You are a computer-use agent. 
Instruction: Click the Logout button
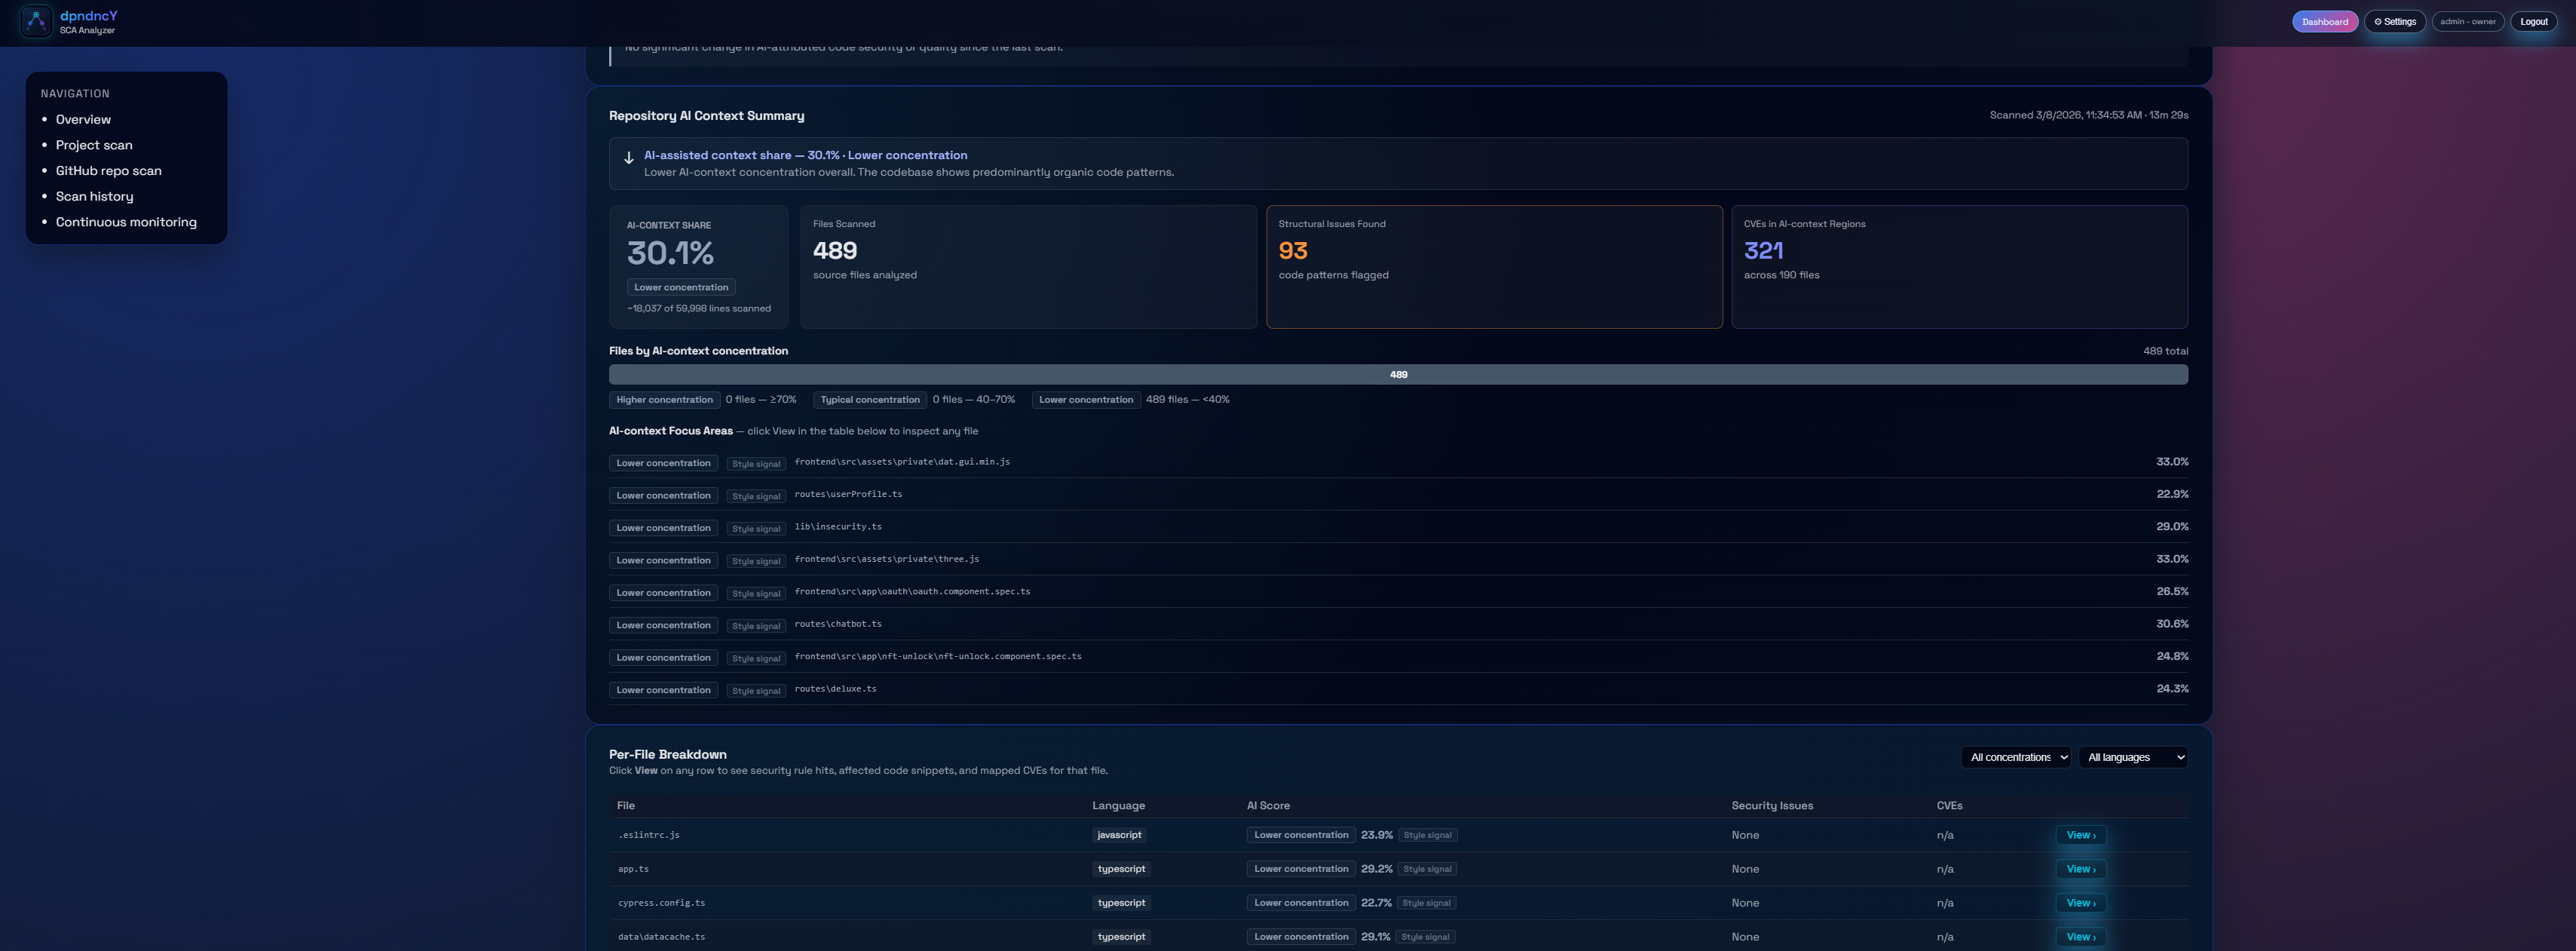(x=2533, y=22)
